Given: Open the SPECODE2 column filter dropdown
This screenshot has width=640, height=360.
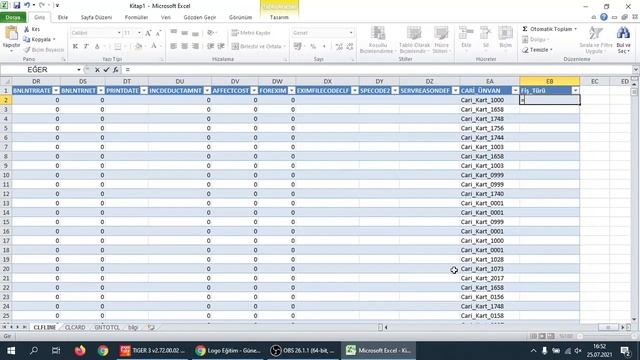Looking at the screenshot, I should (x=395, y=91).
